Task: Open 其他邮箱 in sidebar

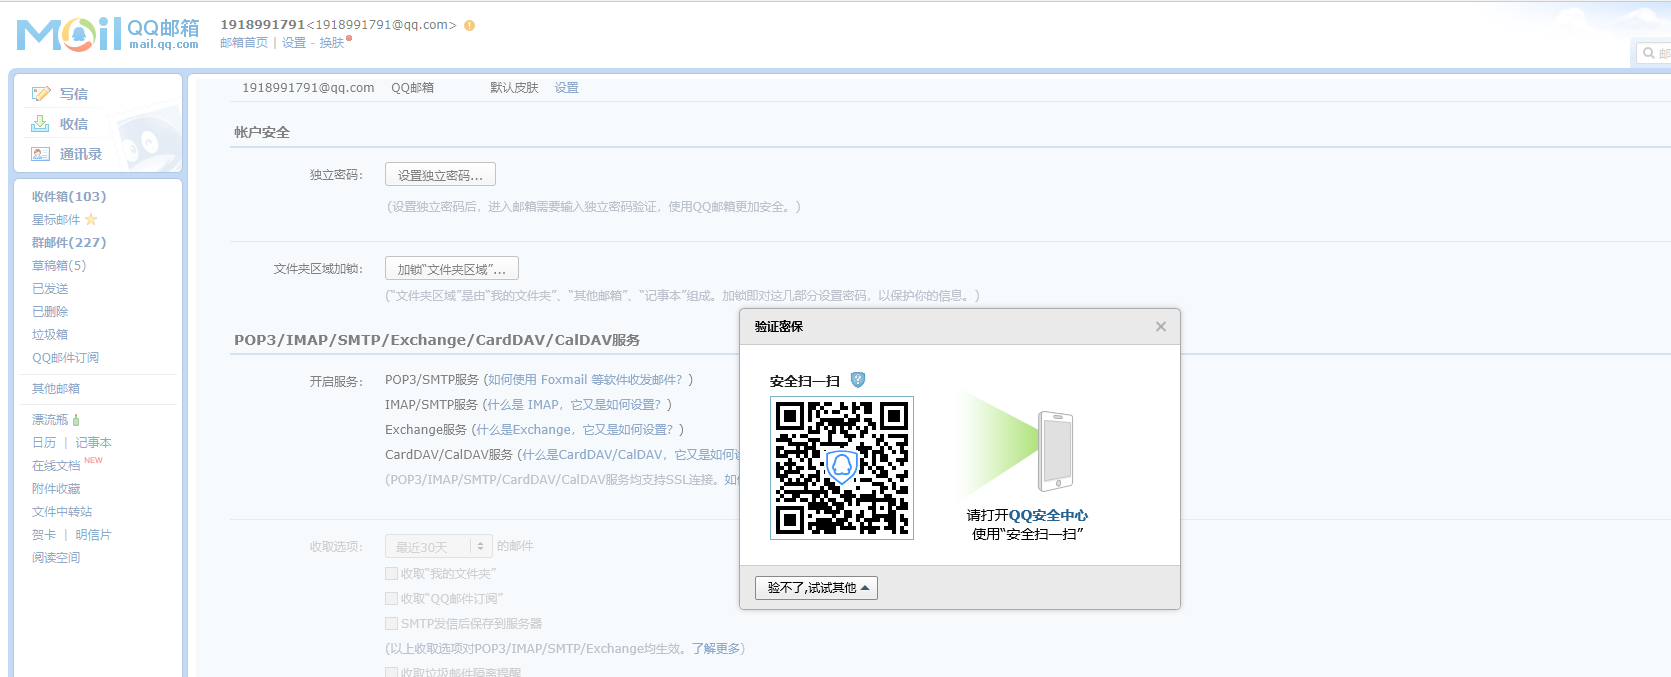Action: [56, 389]
